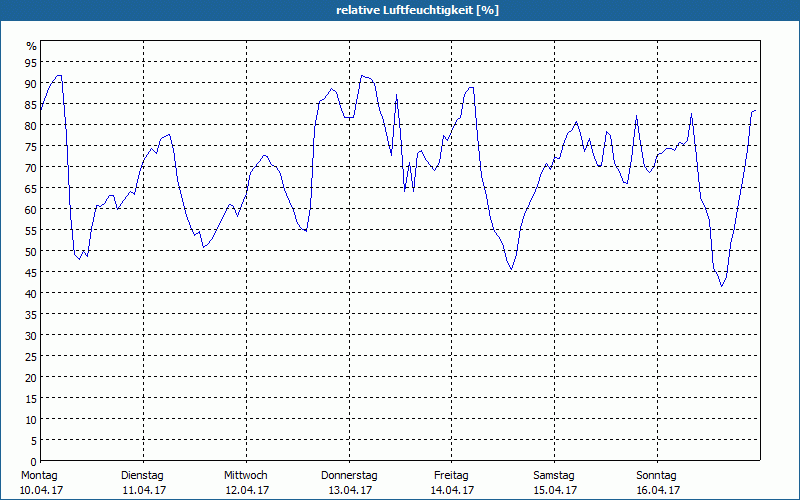Click the 0 y-axis label

point(34,462)
